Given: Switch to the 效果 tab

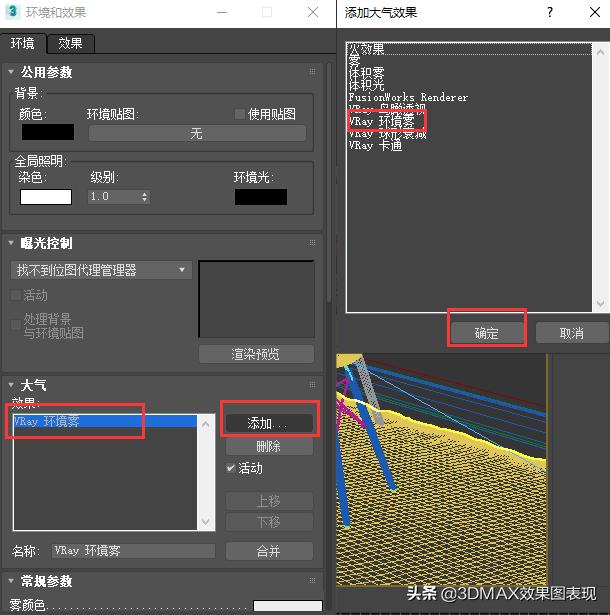Looking at the screenshot, I should [x=71, y=43].
